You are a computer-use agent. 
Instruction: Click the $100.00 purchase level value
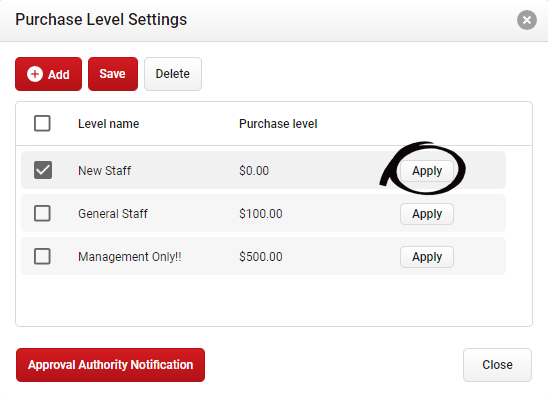(261, 214)
